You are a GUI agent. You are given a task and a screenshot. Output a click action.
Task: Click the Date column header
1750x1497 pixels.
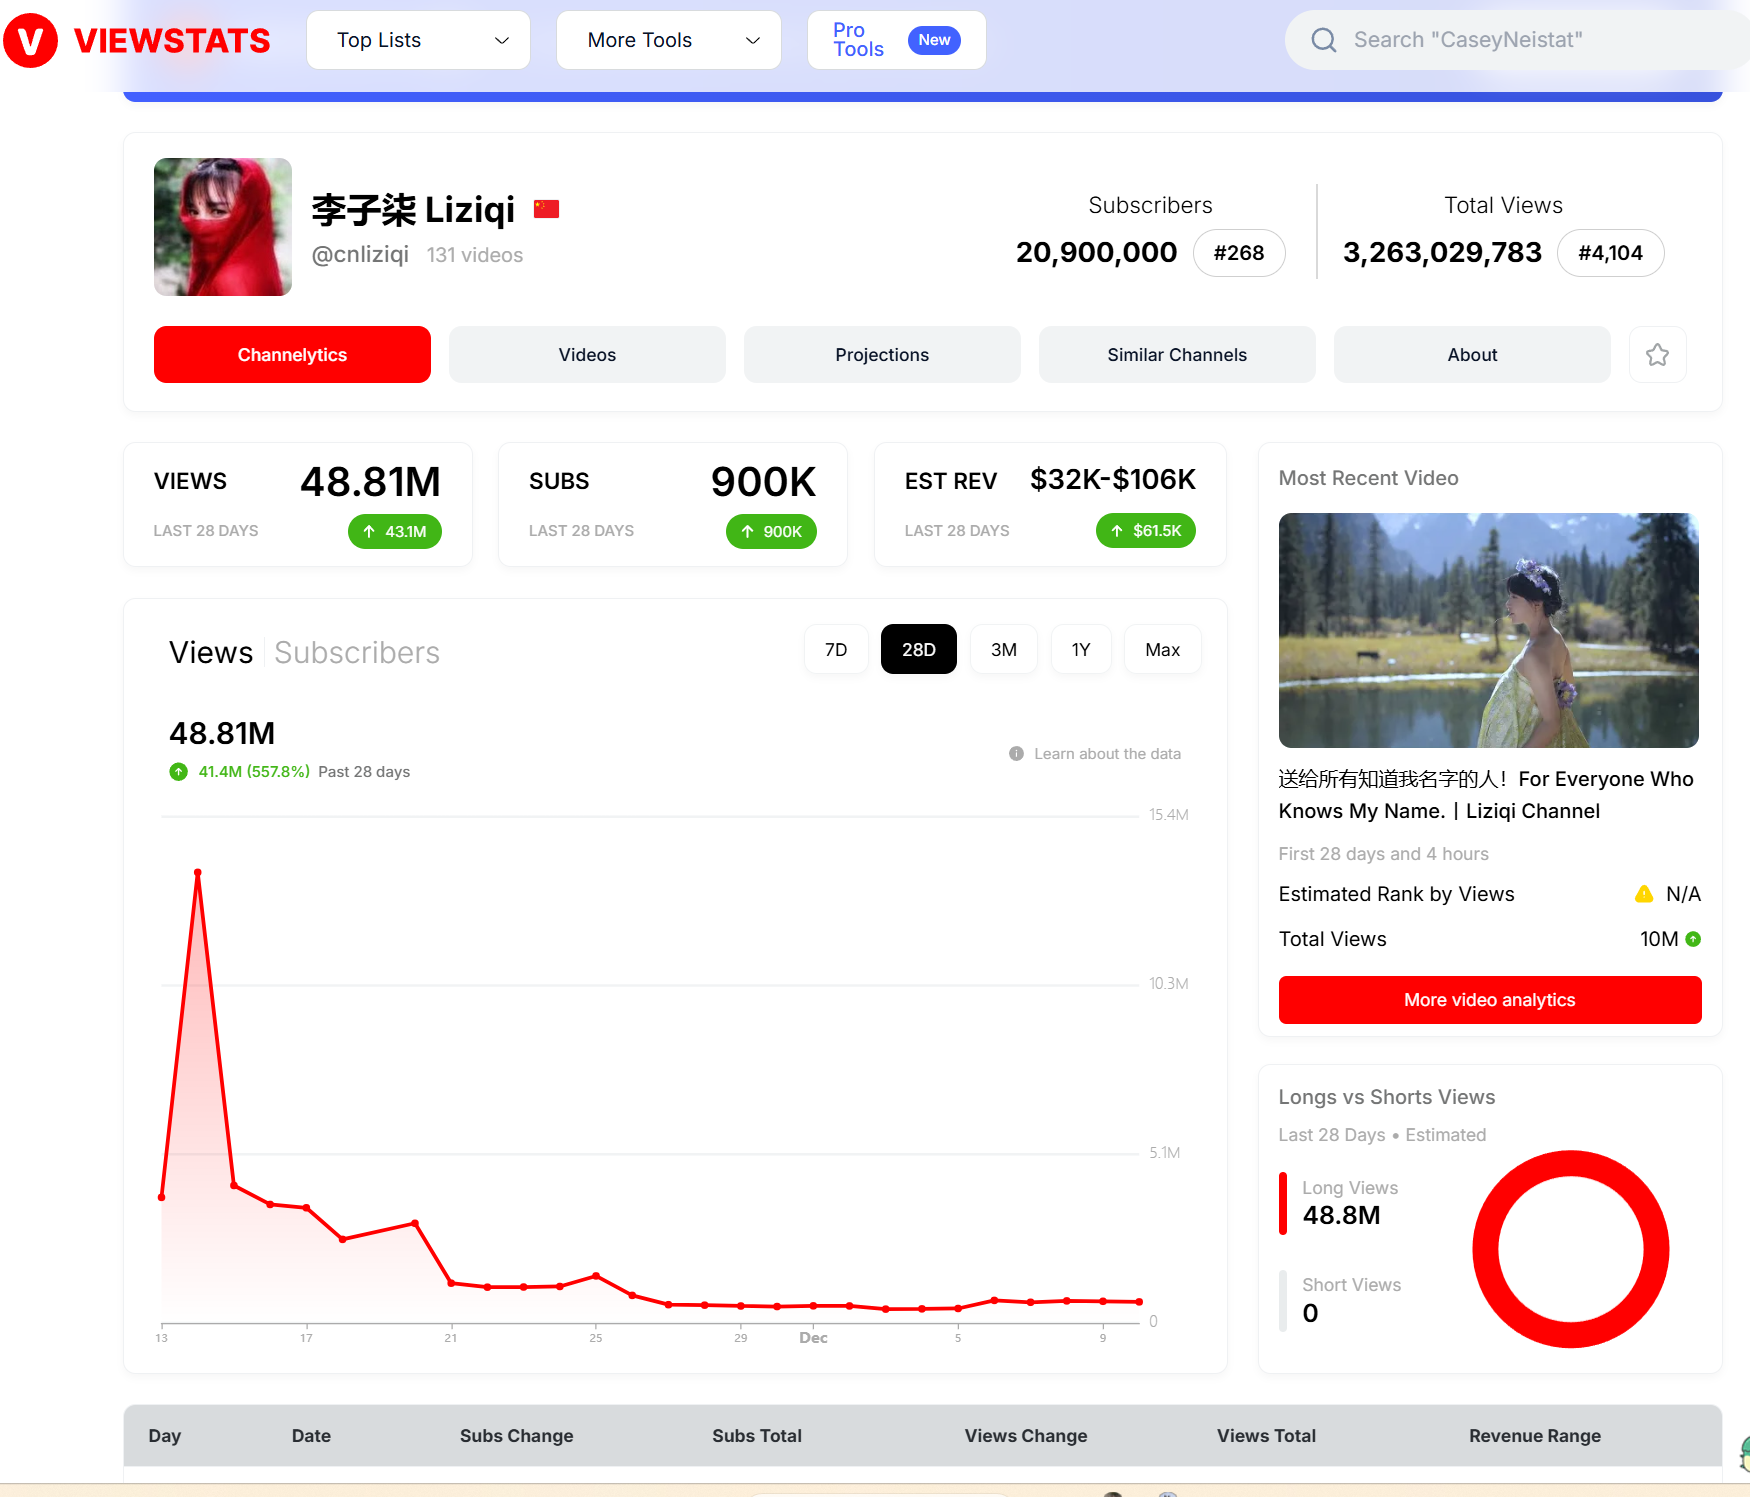pos(311,1436)
